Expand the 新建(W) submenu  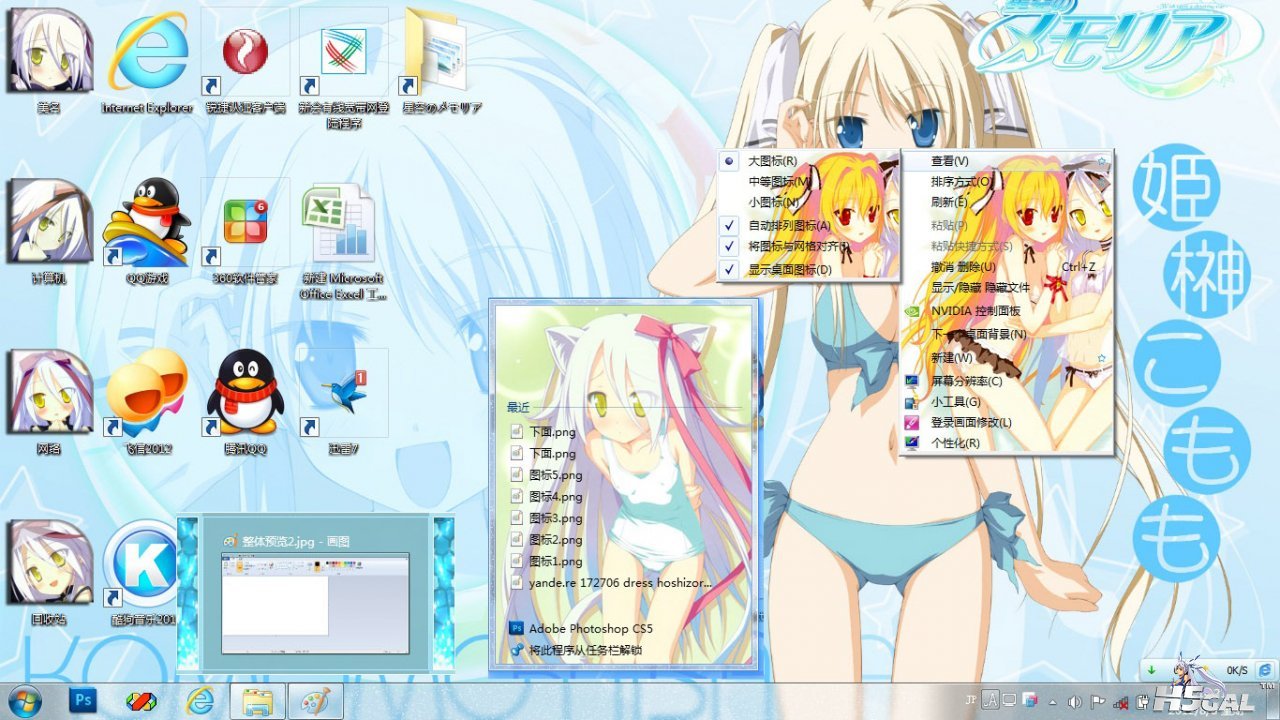click(1006, 357)
